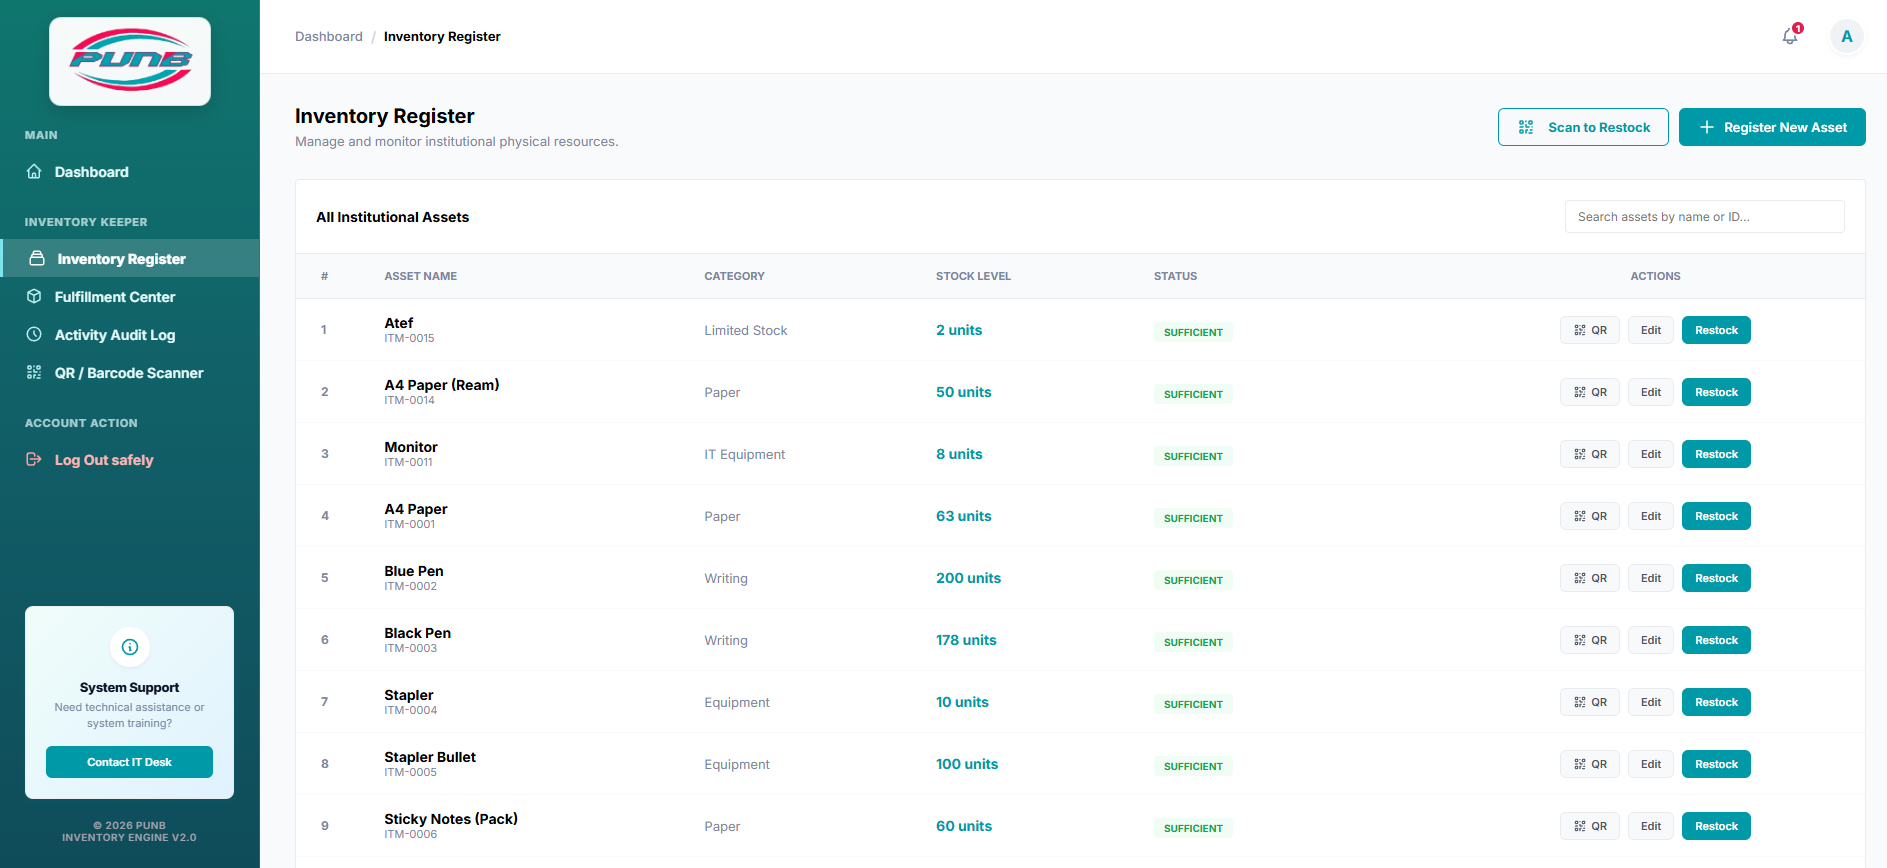
Task: Open the notifications bell icon
Action: [1790, 37]
